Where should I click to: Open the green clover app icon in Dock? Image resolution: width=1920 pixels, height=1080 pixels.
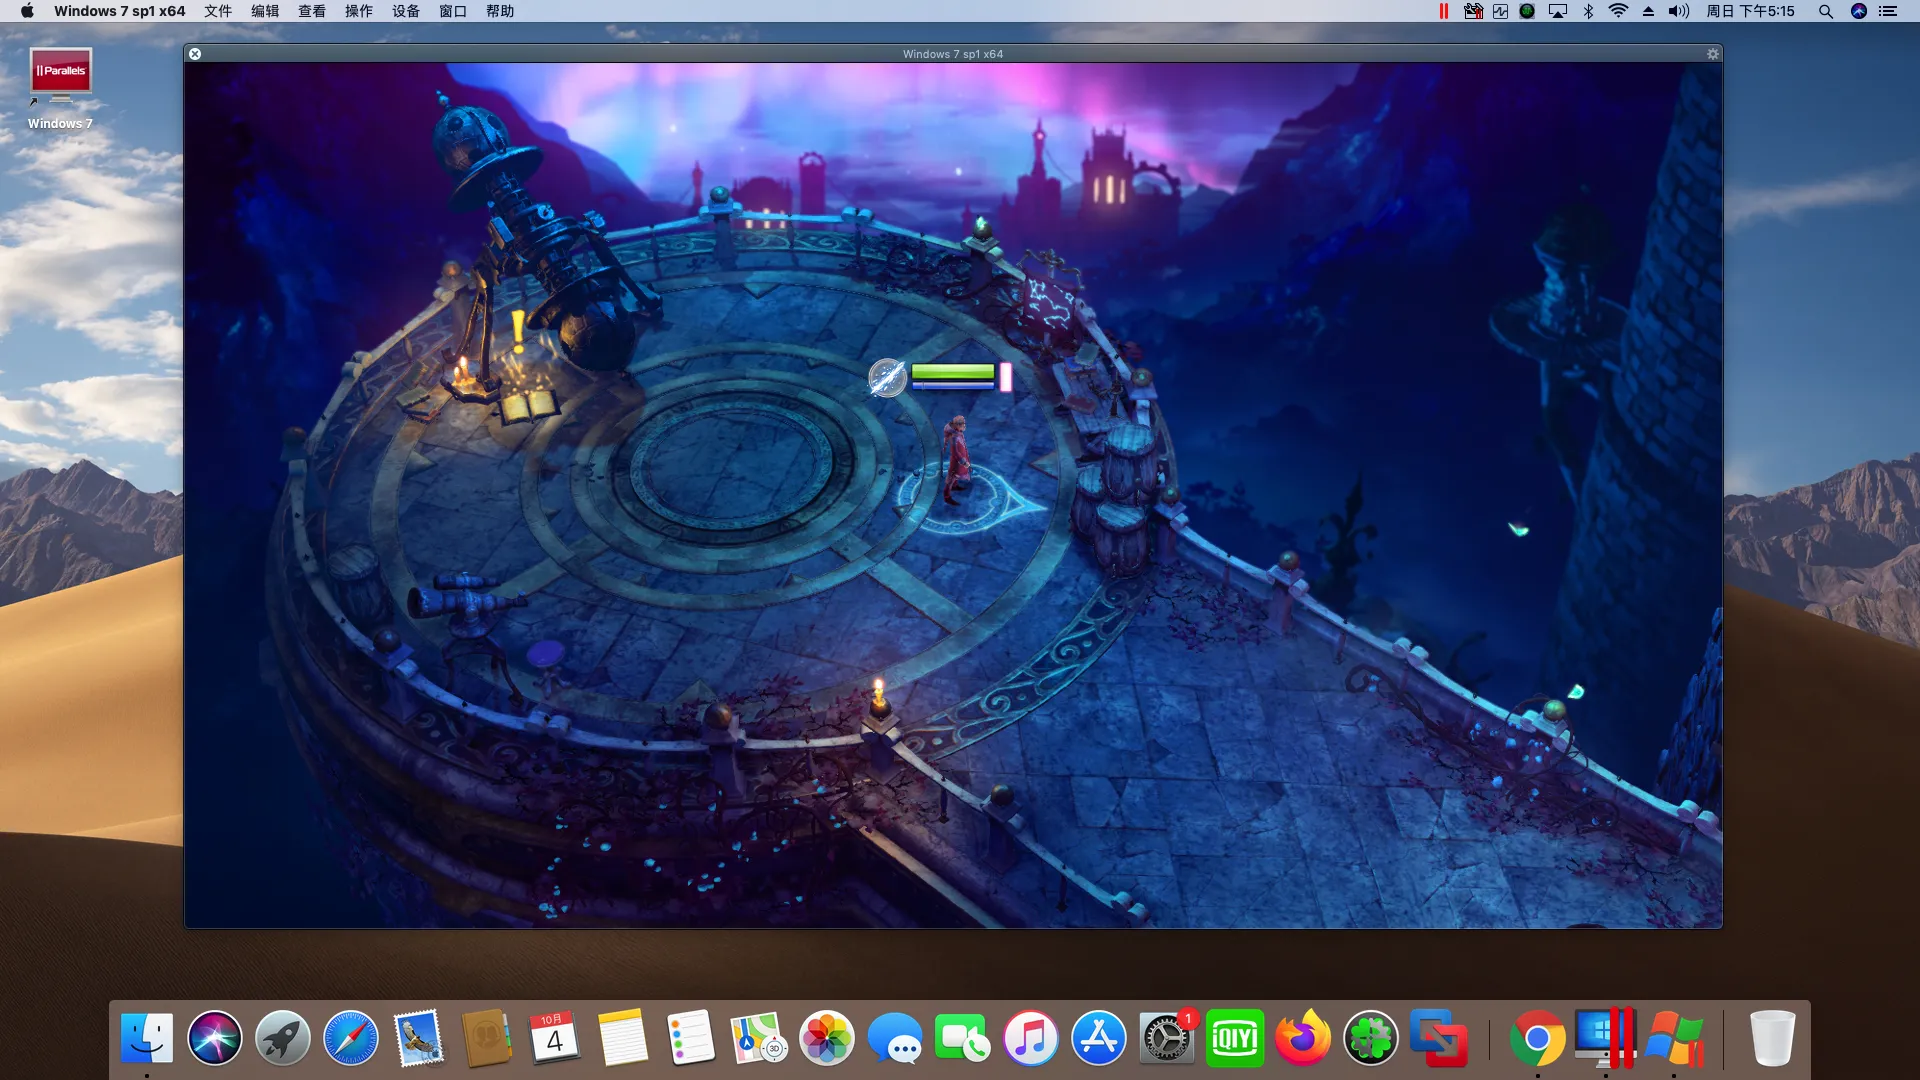[1371, 1038]
